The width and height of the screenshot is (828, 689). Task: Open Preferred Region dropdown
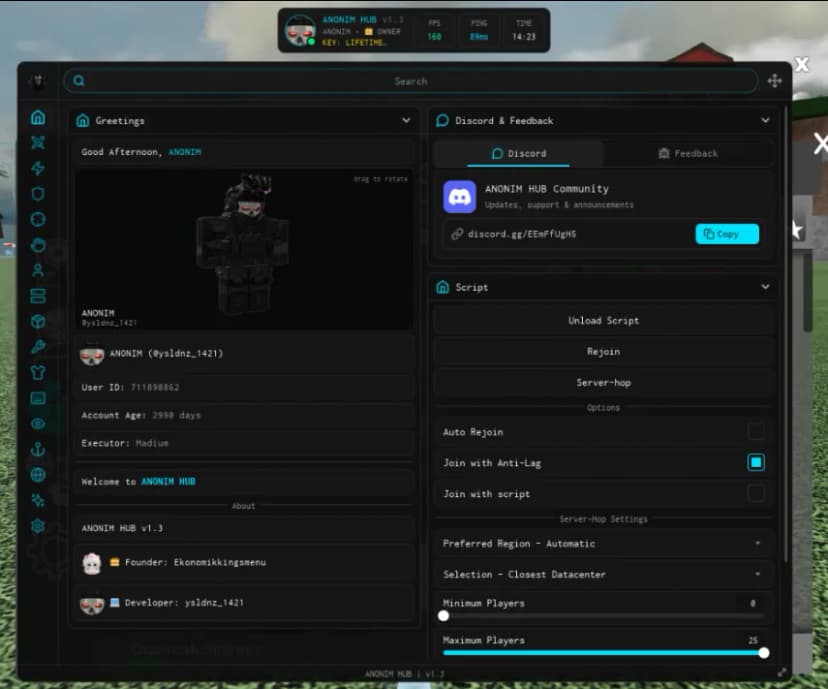tap(603, 543)
